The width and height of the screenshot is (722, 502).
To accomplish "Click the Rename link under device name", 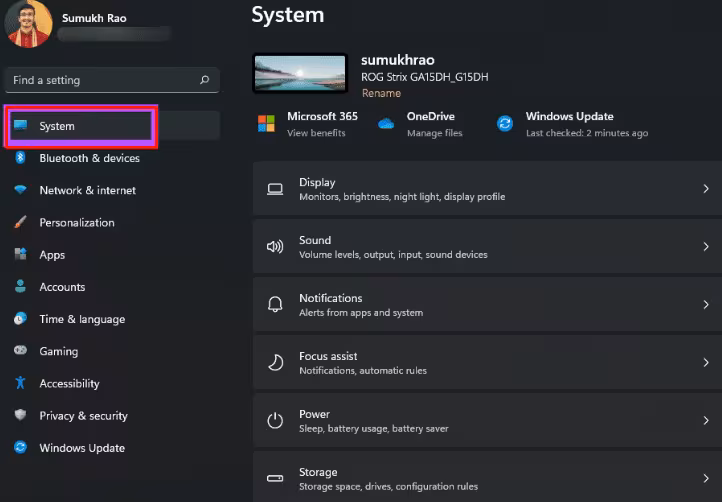I will 381,93.
